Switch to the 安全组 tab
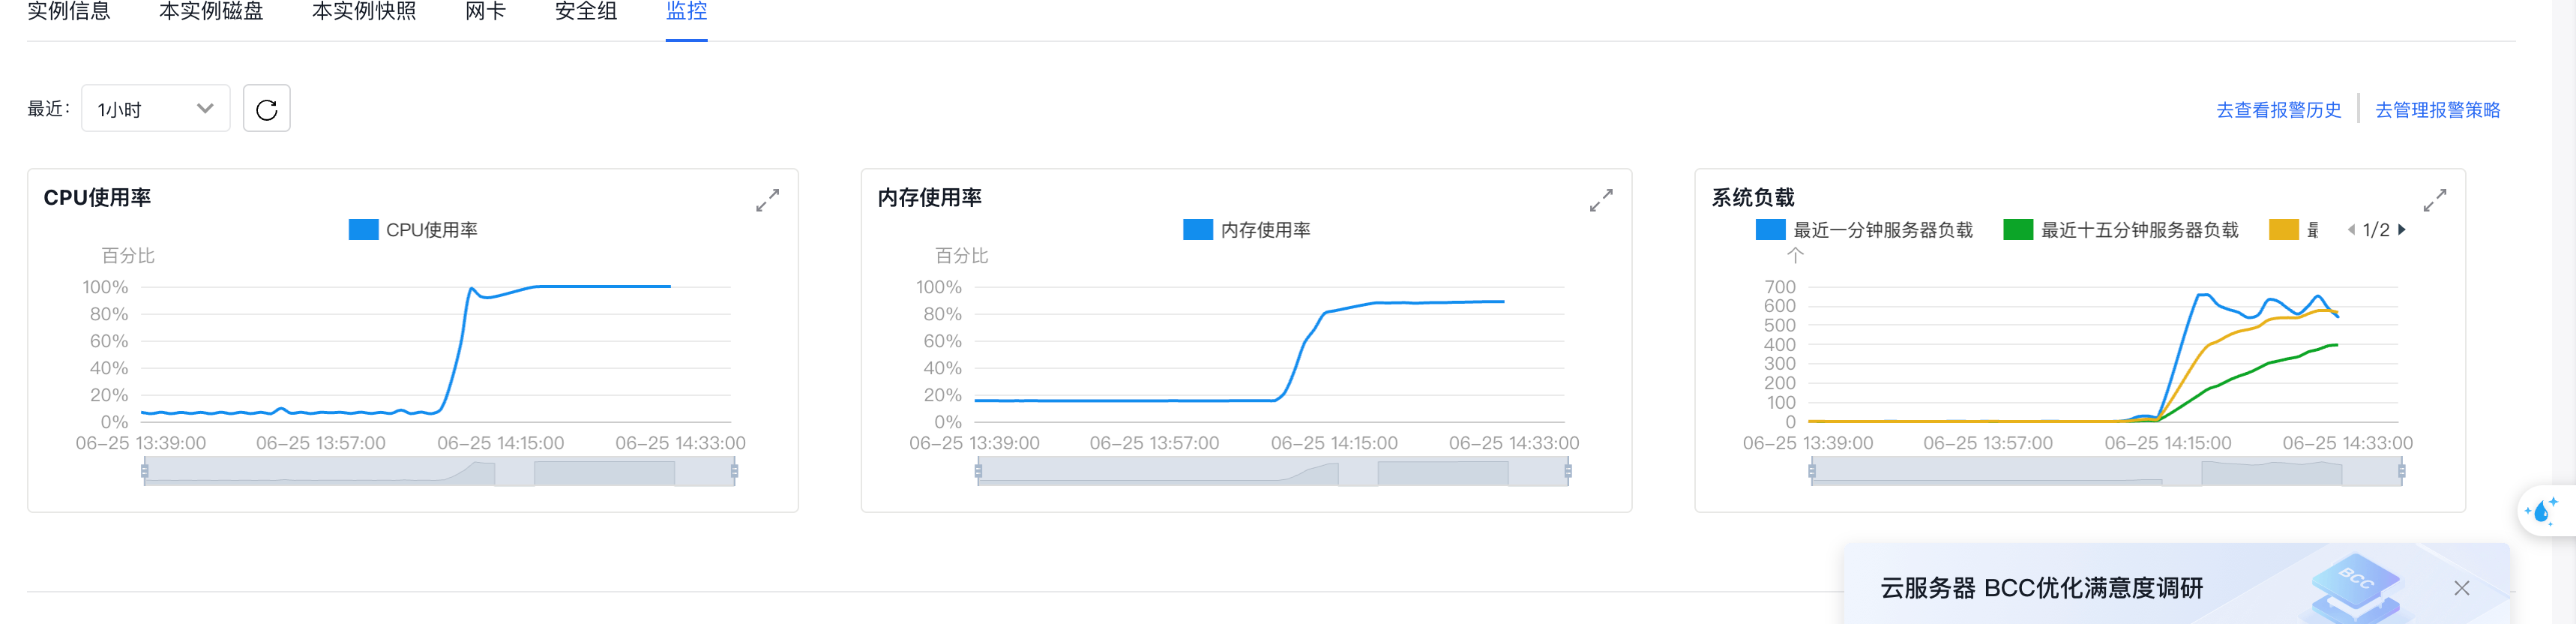Screen dimensions: 2576x624 586,12
